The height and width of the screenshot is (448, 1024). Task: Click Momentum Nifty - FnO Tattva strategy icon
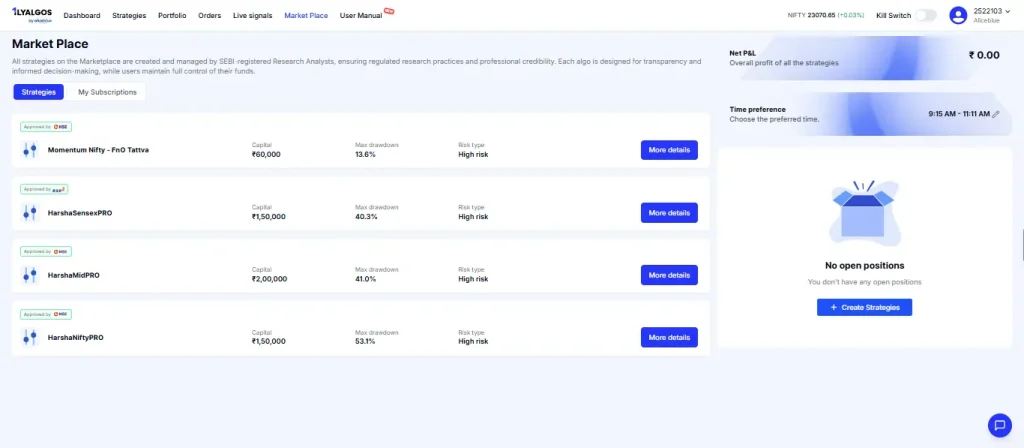coord(29,150)
